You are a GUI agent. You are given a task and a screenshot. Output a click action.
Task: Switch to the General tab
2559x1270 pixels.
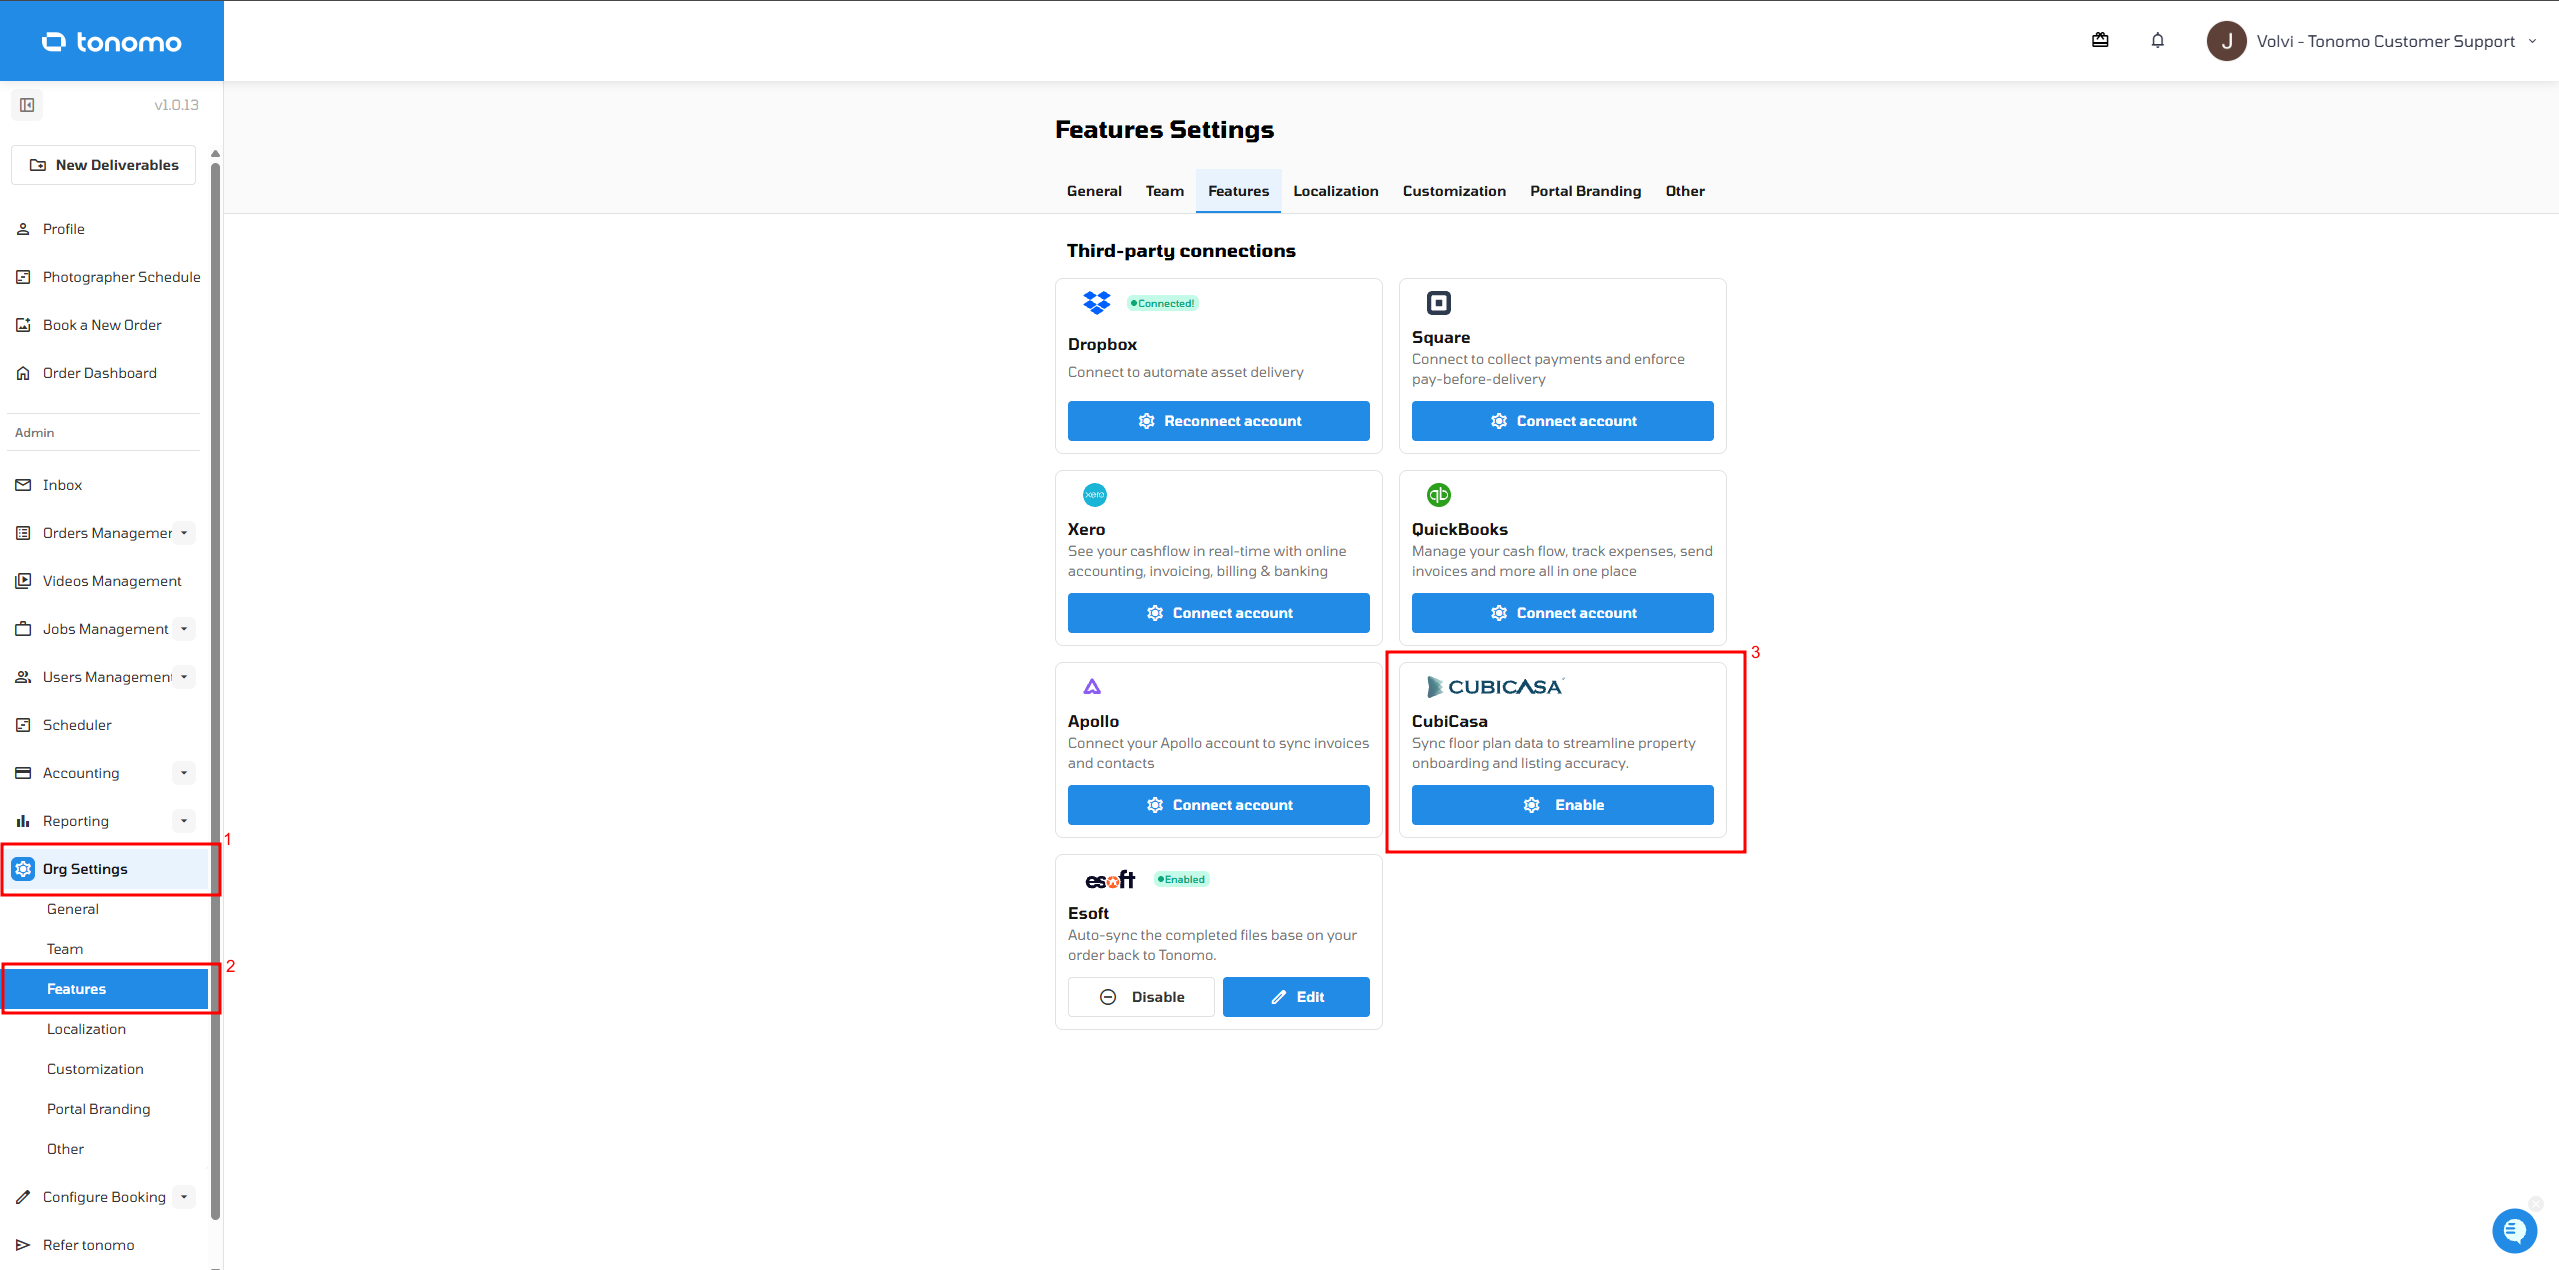click(1094, 191)
